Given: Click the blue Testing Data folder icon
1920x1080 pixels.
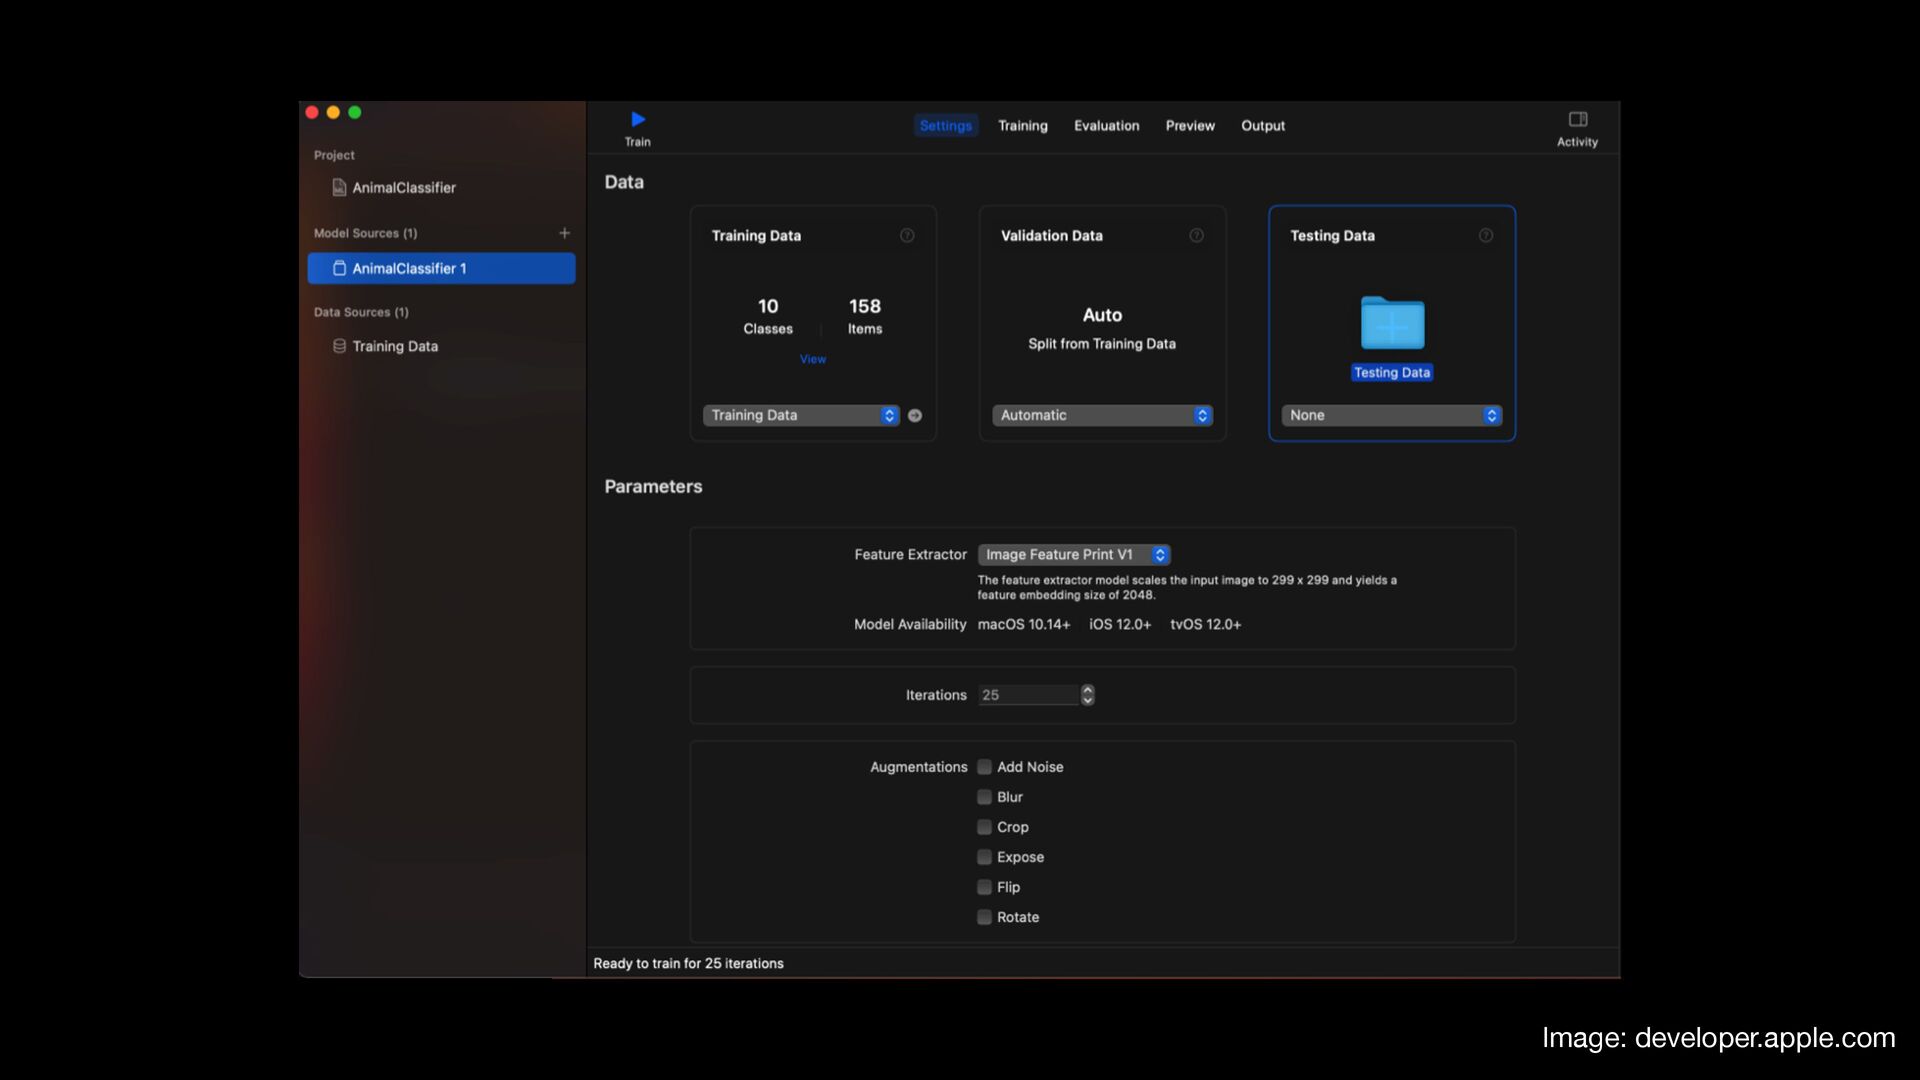Looking at the screenshot, I should [1392, 323].
